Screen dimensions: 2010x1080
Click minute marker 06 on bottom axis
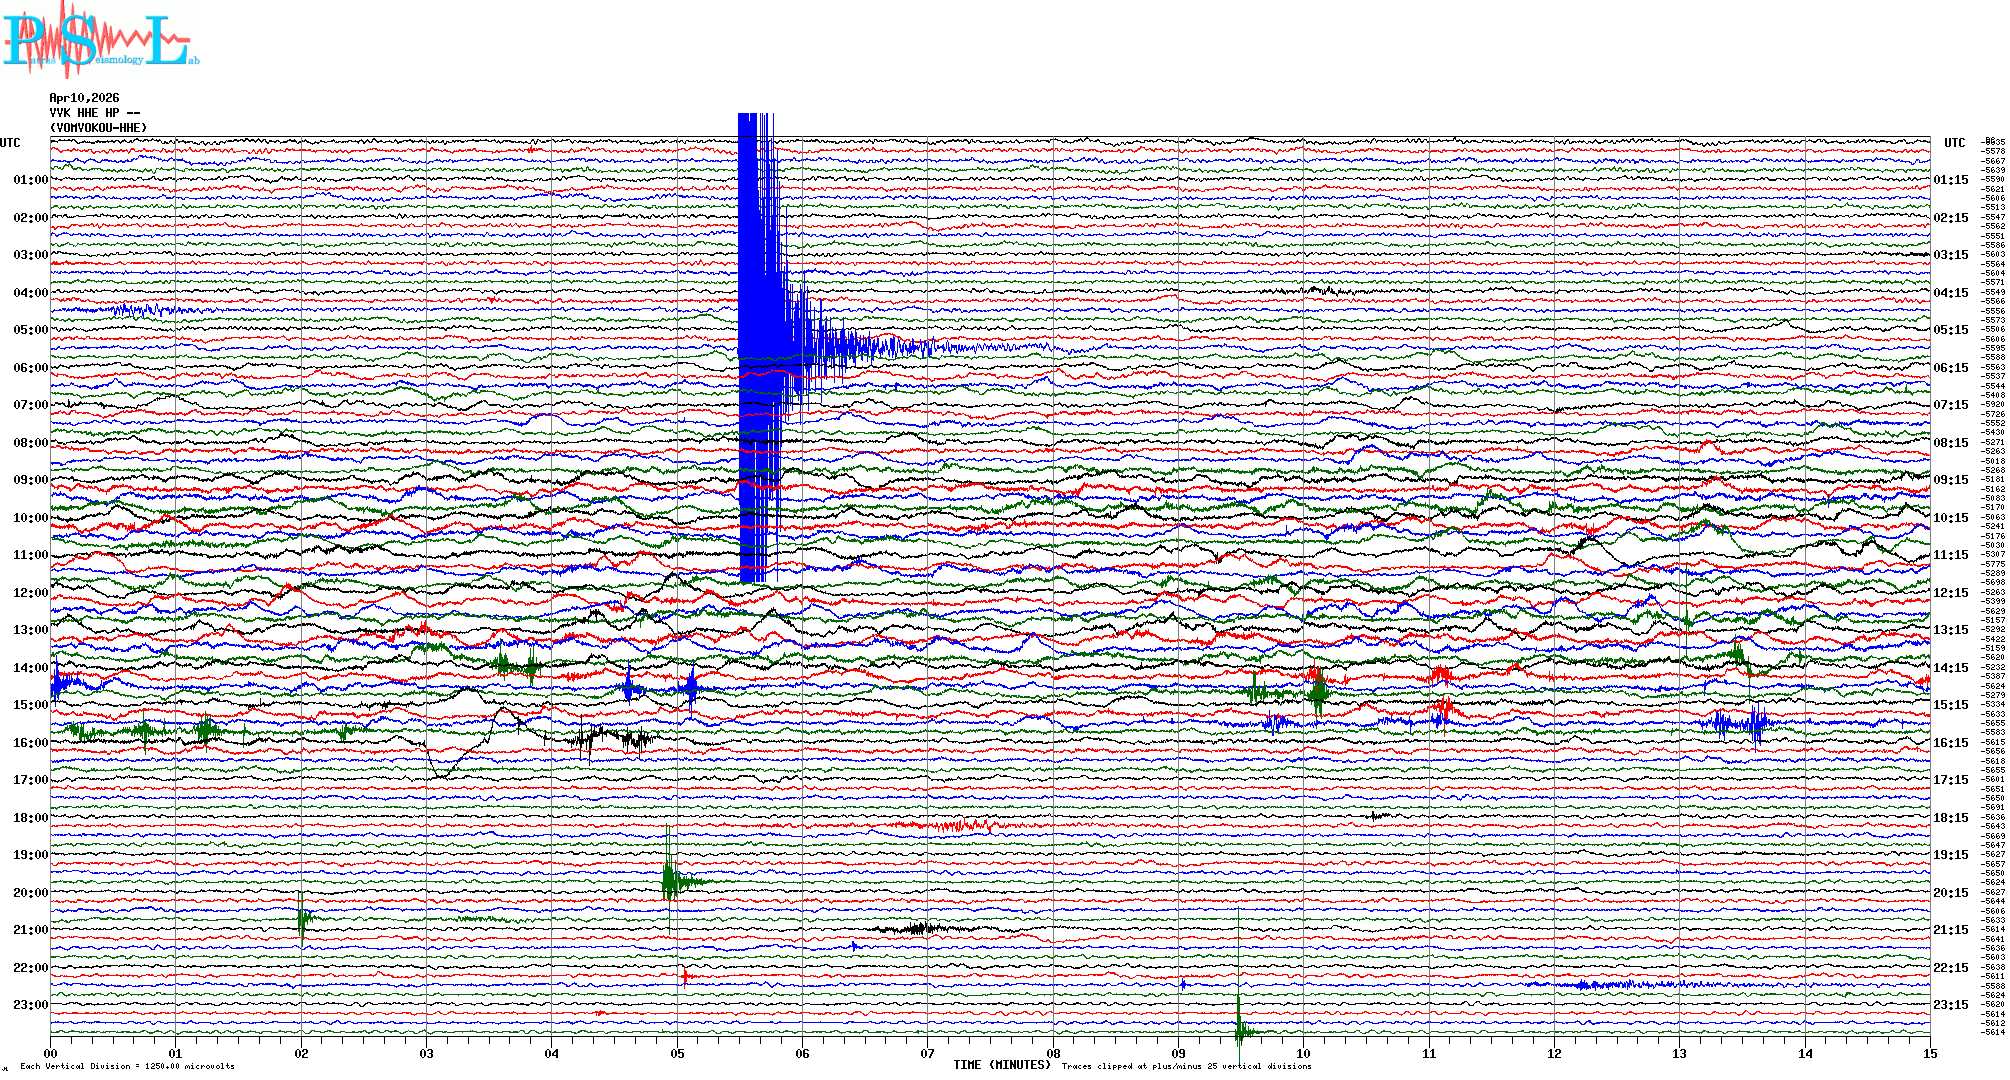[x=802, y=1054]
